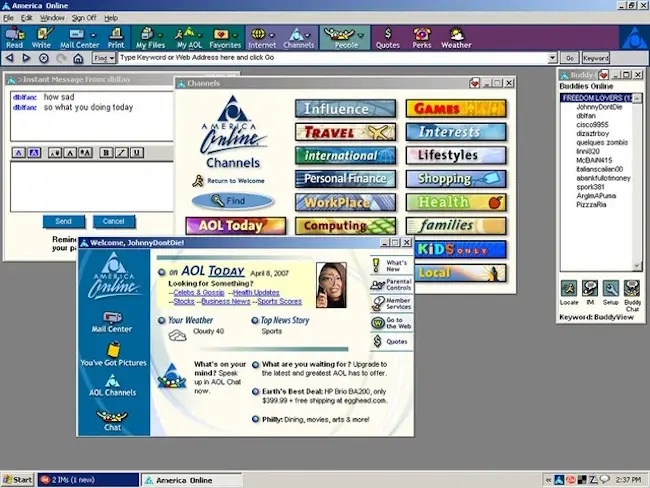Click Return to Welcome in Channels
The image size is (650, 488).
point(228,181)
